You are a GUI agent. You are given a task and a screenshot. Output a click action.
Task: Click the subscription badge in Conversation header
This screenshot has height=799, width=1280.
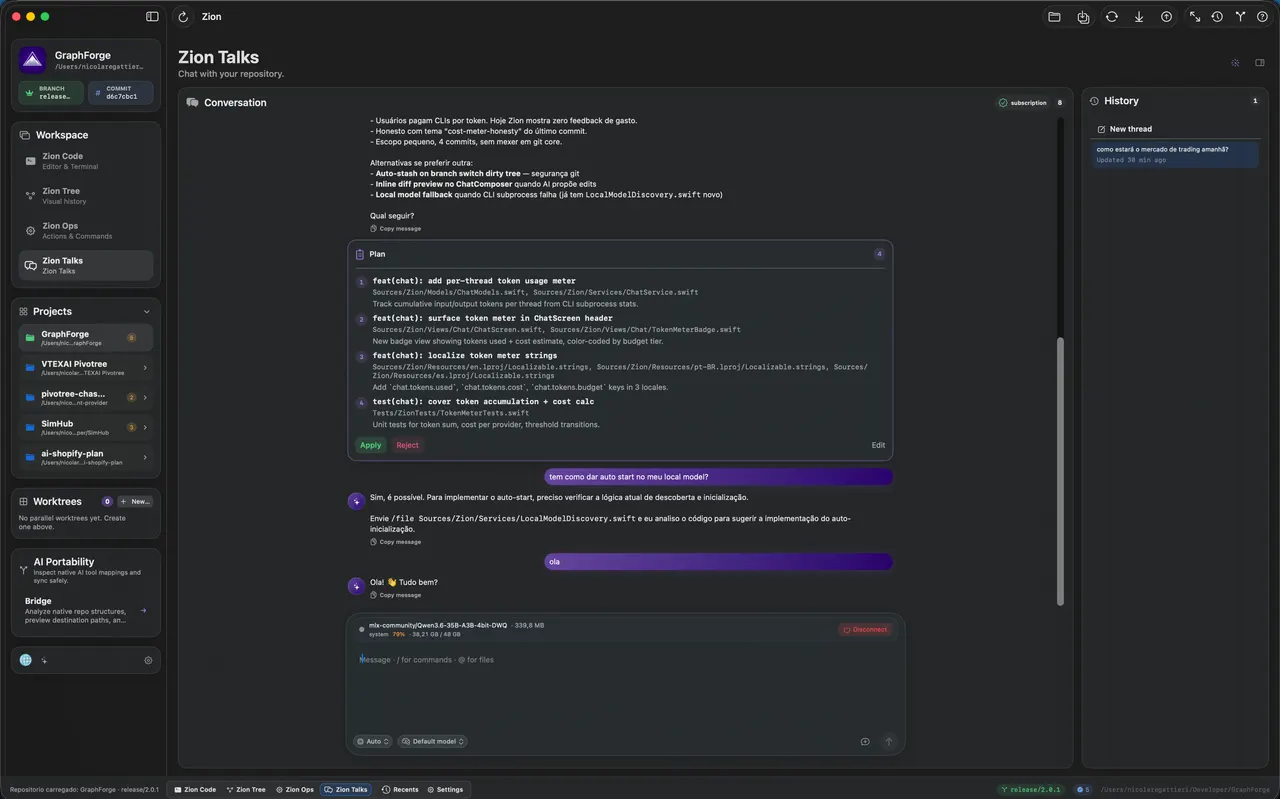coord(1023,102)
